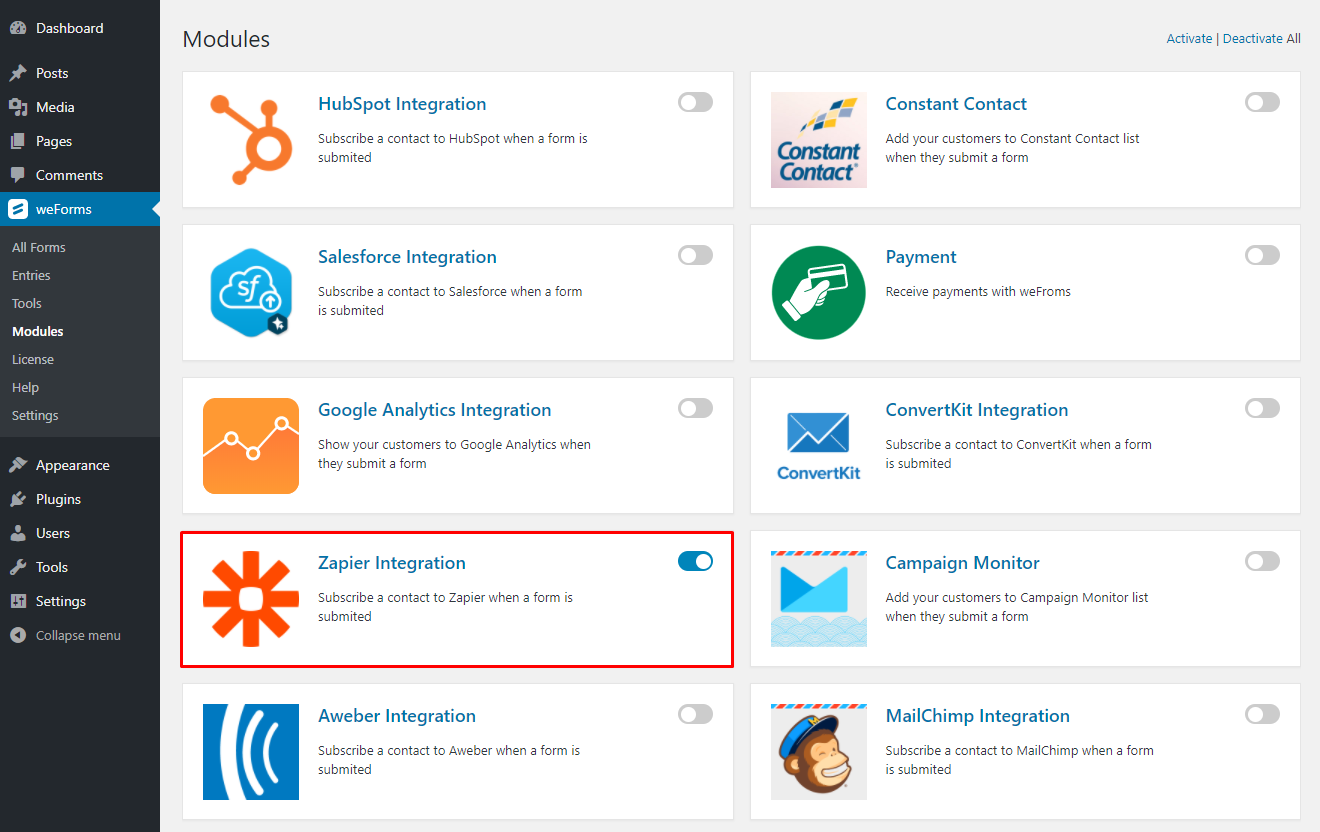Open the ConvertKit Integration title link
This screenshot has height=832, width=1320.
pos(977,410)
